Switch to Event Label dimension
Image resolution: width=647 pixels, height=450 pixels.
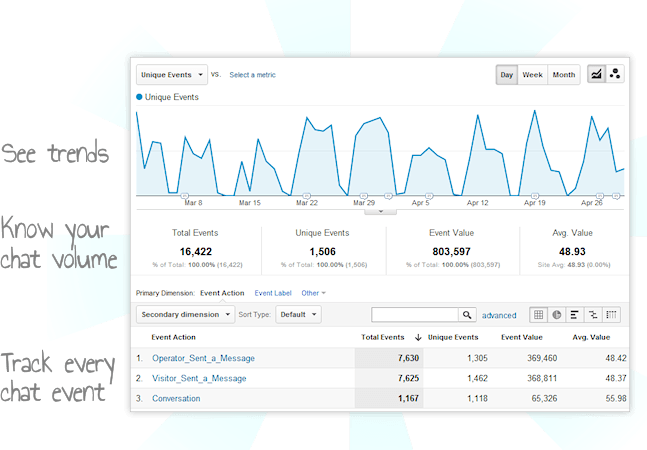(x=273, y=293)
